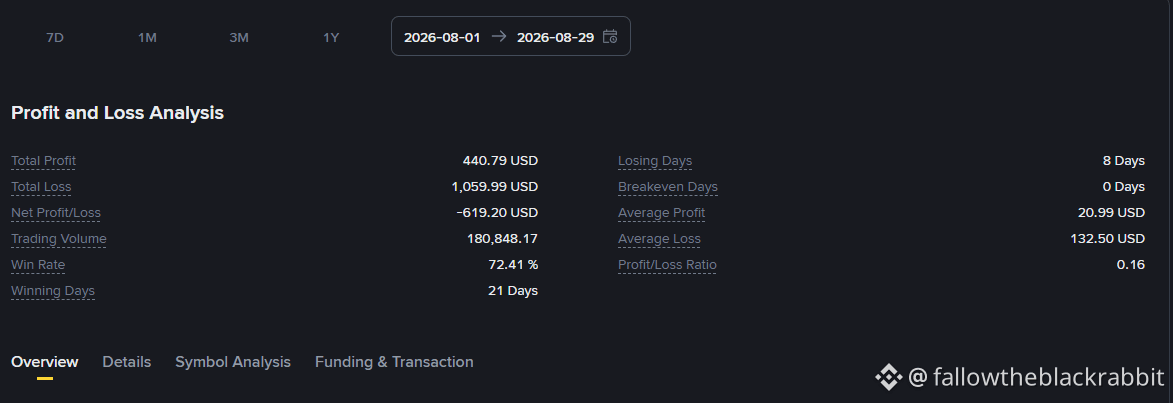Go to Funding & Transaction tab

pyautogui.click(x=394, y=362)
